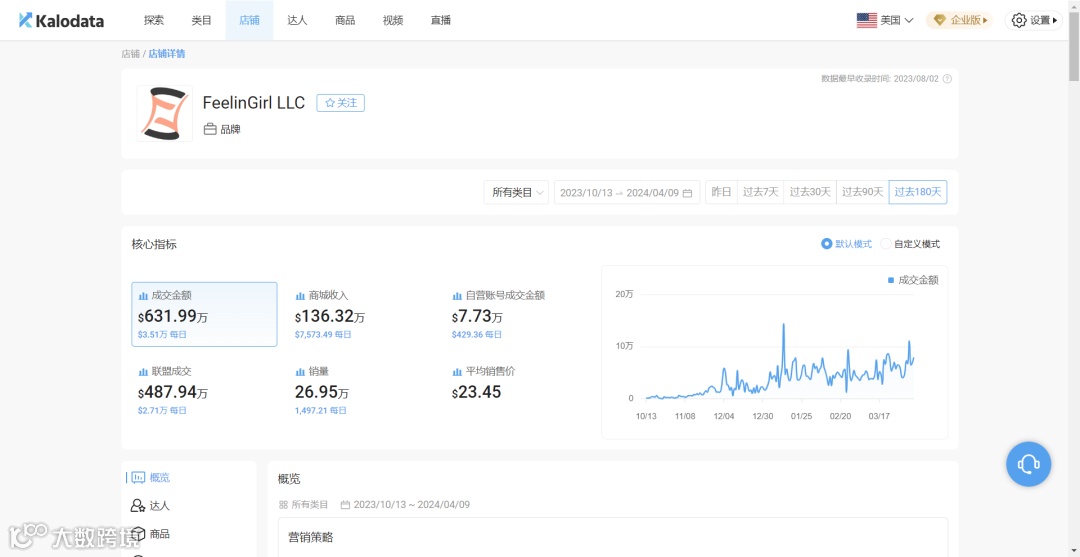Select the 平均销售价 metric card
The width and height of the screenshot is (1080, 557).
pyautogui.click(x=519, y=390)
